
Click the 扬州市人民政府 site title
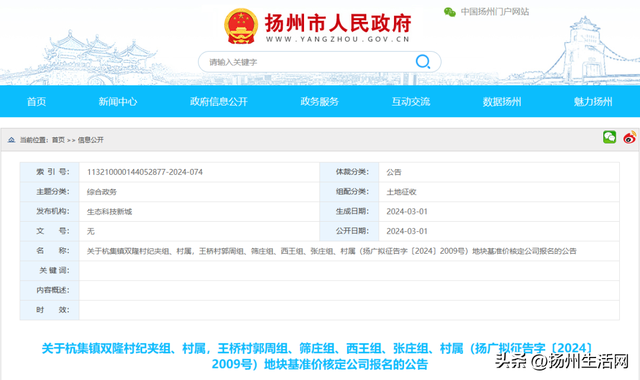click(x=338, y=23)
